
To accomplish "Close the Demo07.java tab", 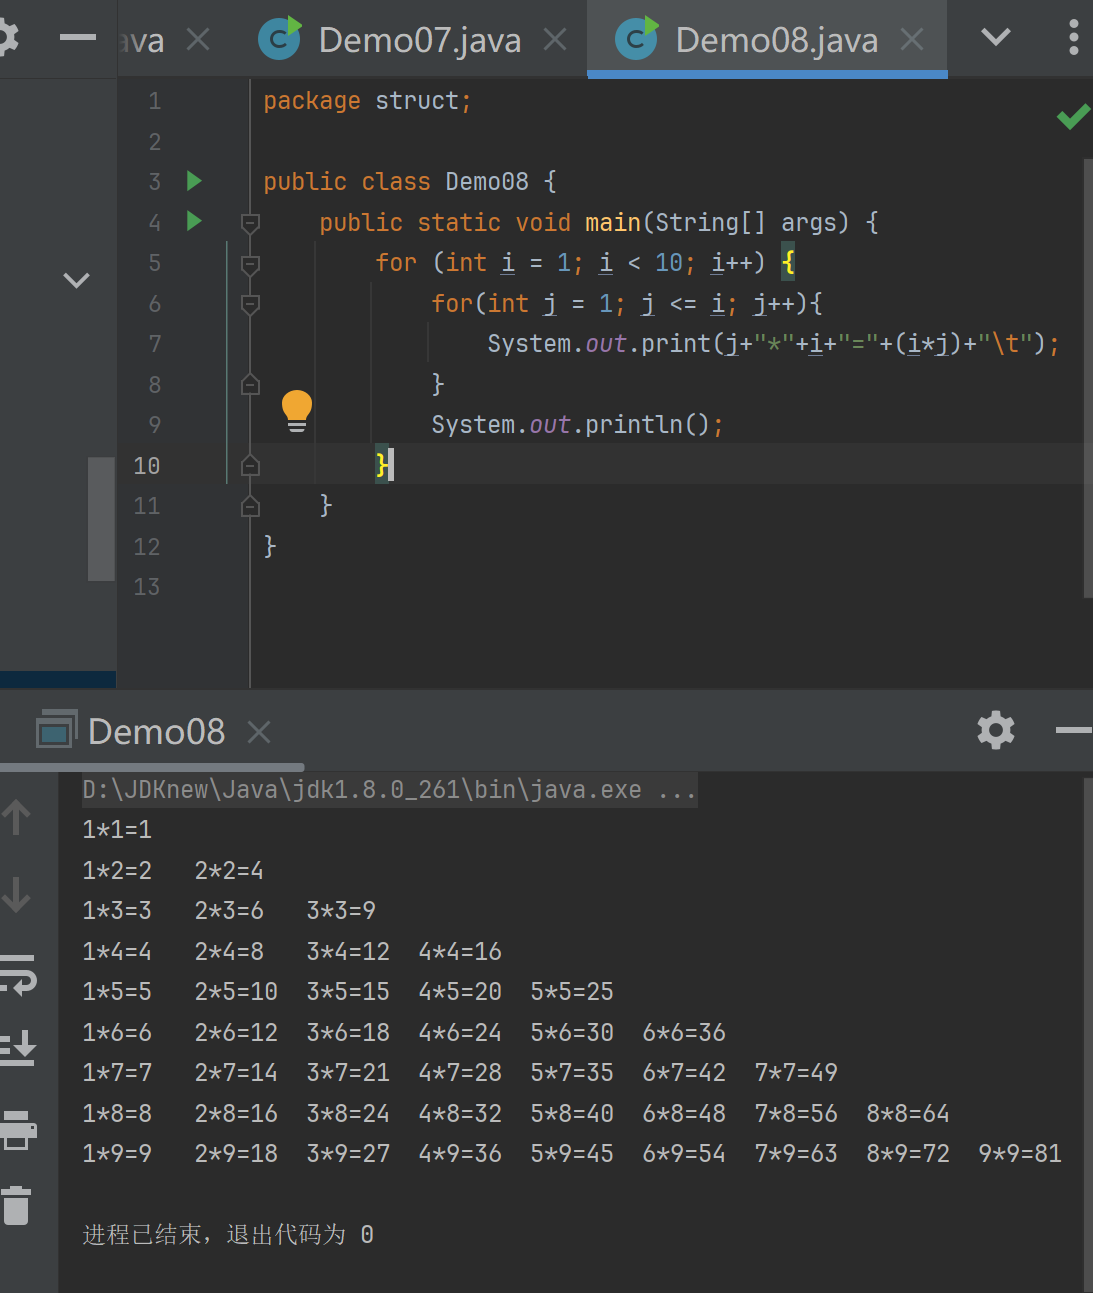I will pos(555,40).
